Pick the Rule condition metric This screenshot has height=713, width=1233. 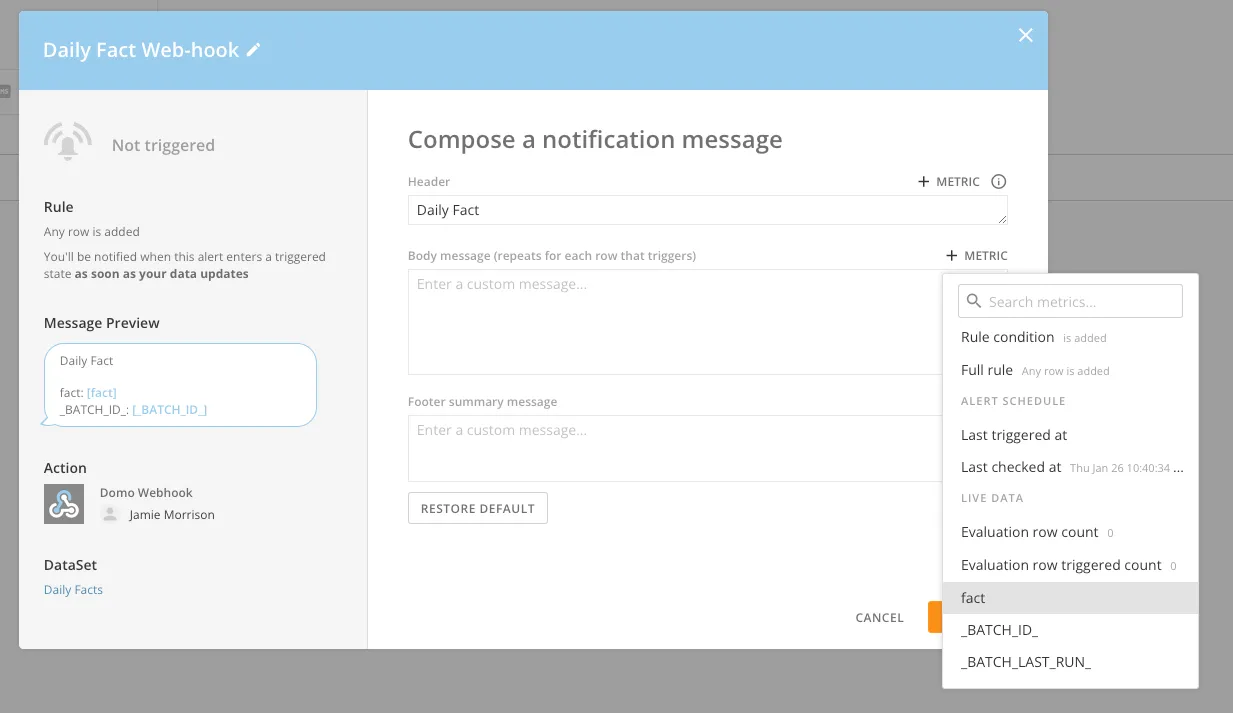click(1007, 337)
